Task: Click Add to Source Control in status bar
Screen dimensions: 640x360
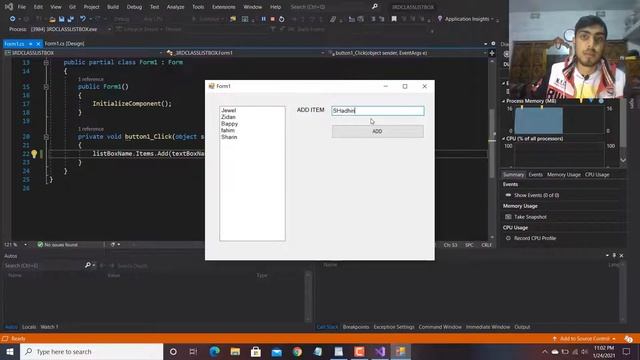Action: pos(584,338)
